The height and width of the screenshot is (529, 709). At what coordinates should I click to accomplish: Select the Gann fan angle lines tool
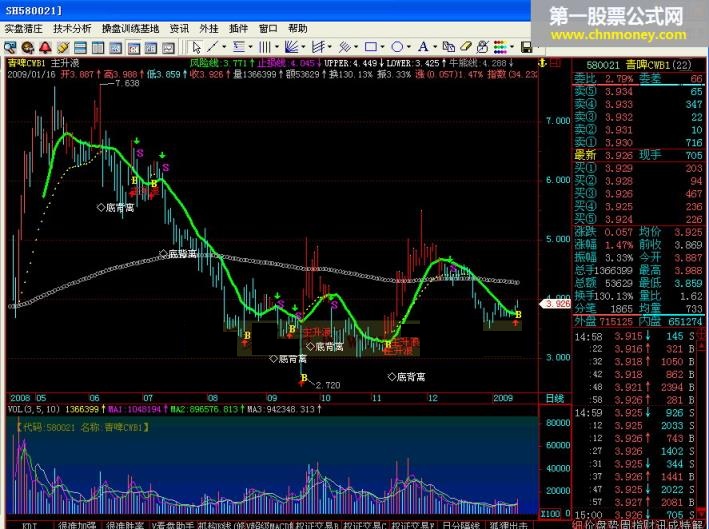291,47
